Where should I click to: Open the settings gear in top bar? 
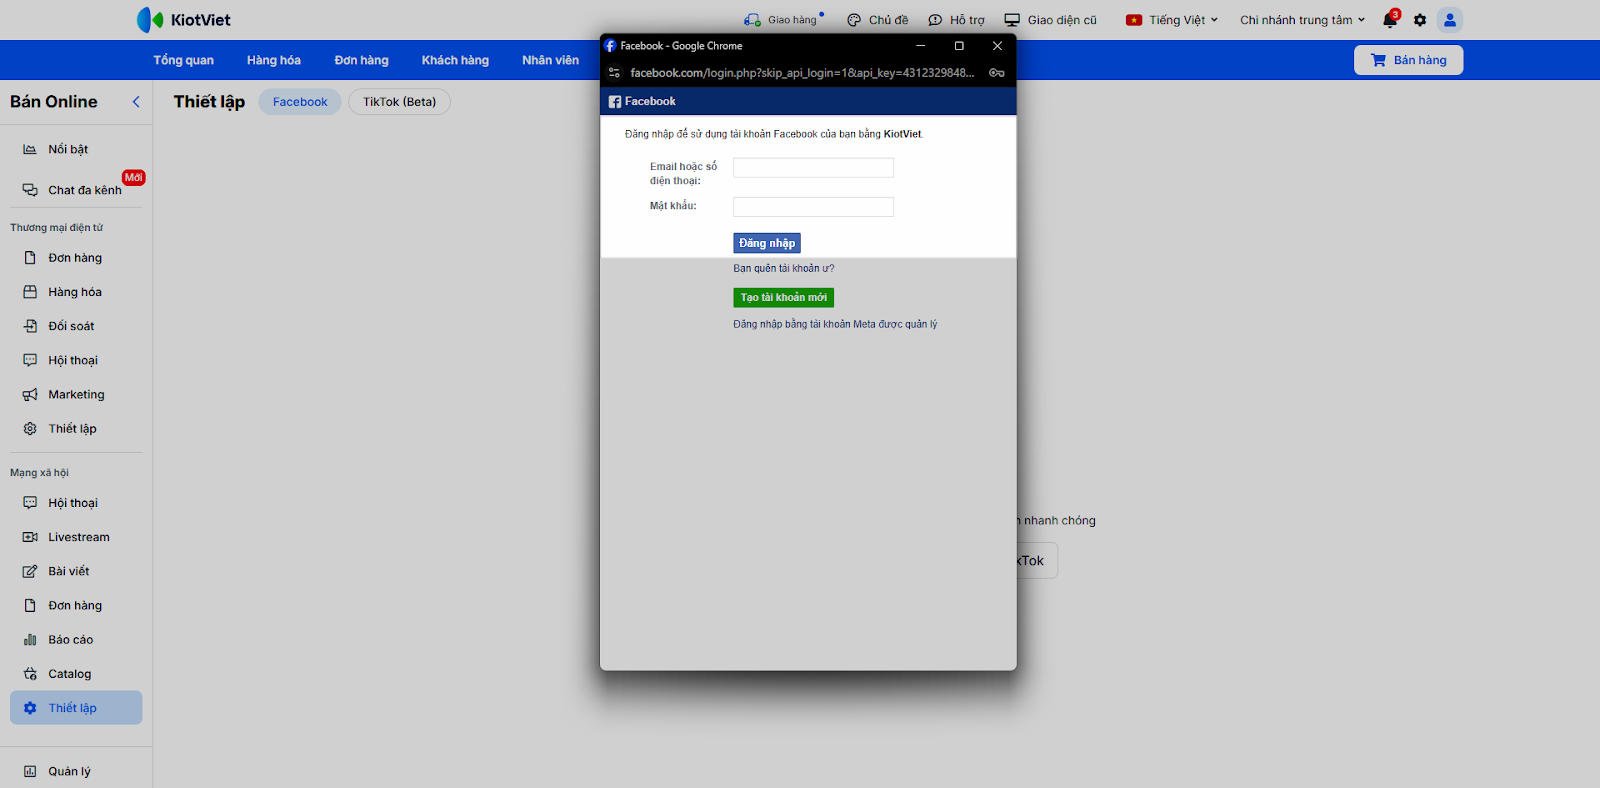[1420, 20]
